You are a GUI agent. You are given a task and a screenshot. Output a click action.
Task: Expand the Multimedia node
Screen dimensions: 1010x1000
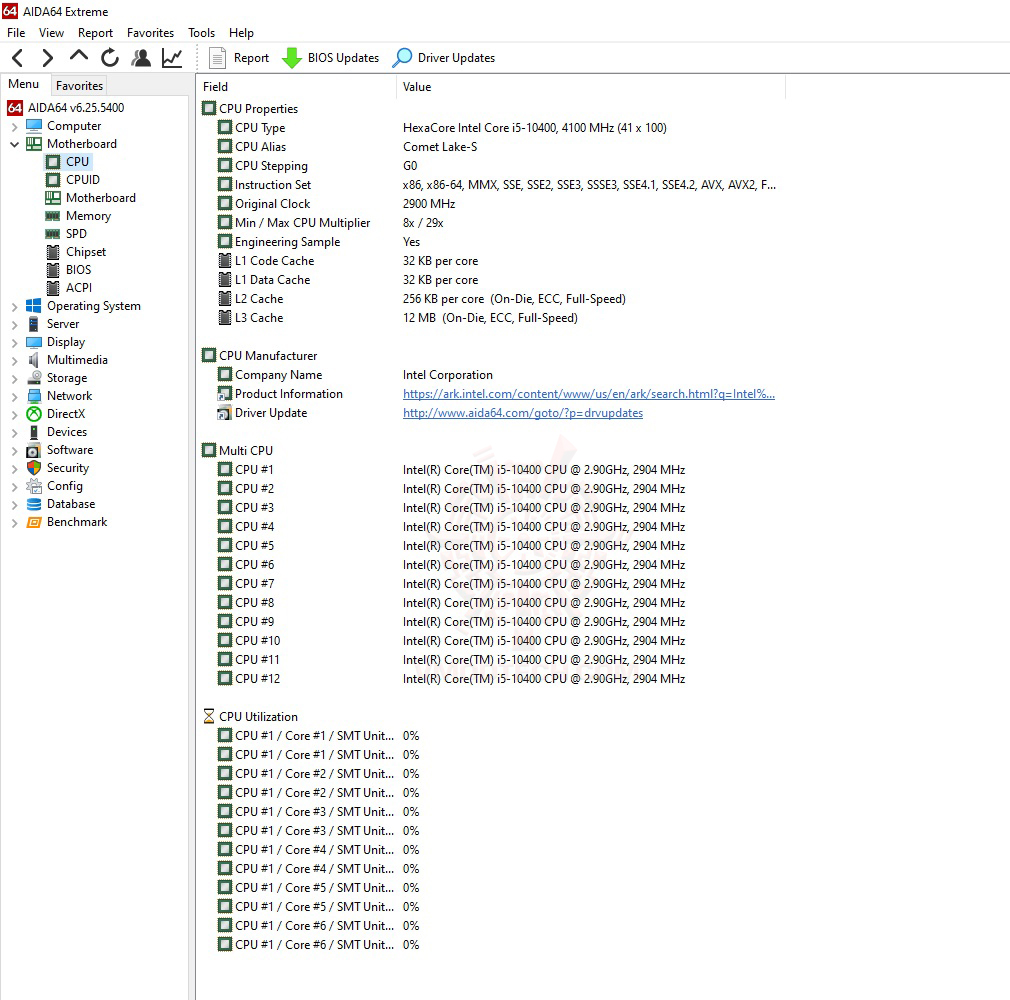click(x=14, y=361)
